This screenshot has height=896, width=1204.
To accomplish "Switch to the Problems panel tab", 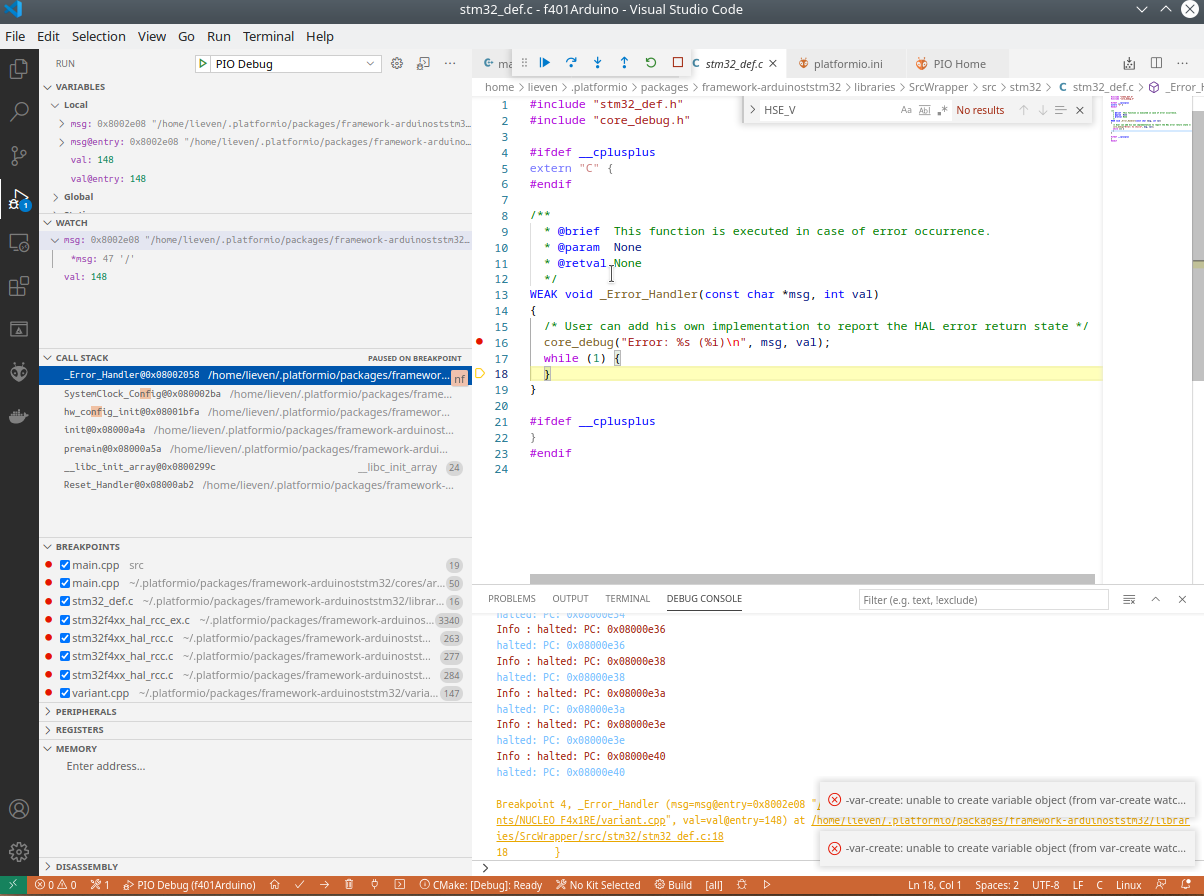I will click(512, 599).
